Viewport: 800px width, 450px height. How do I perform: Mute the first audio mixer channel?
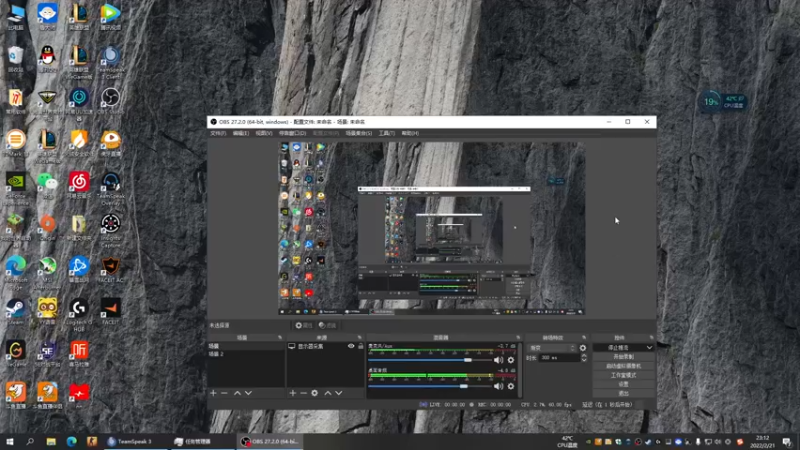(x=498, y=359)
